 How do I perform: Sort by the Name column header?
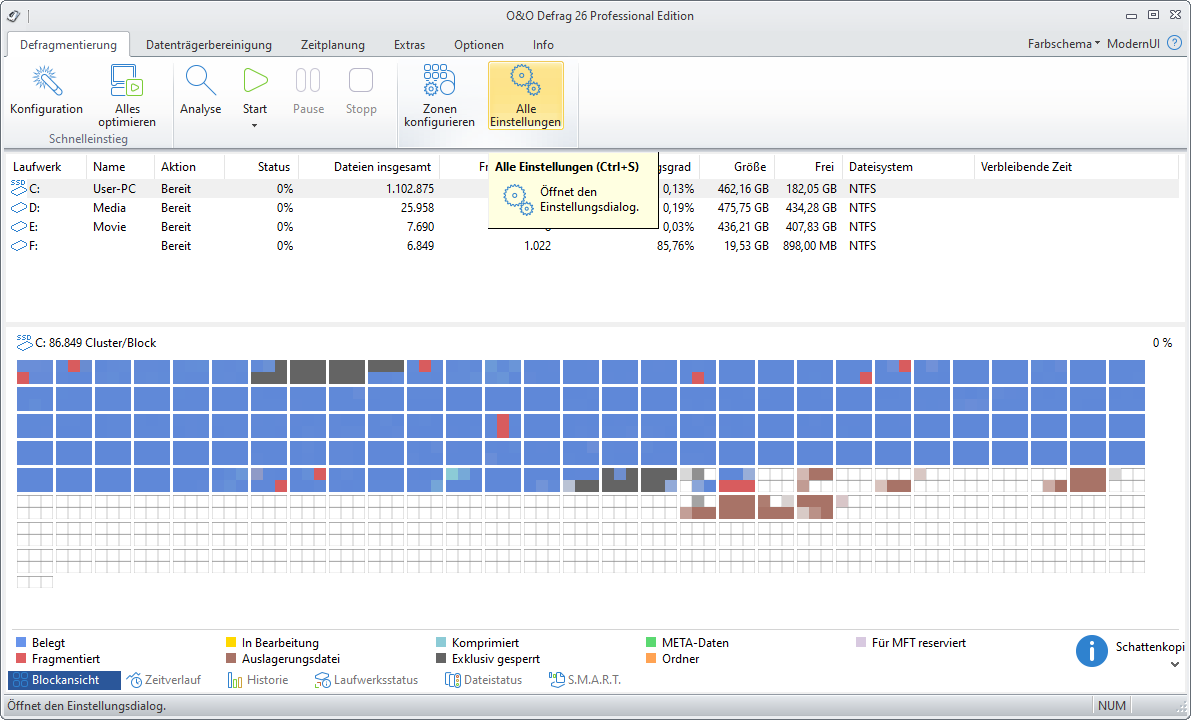pos(121,166)
